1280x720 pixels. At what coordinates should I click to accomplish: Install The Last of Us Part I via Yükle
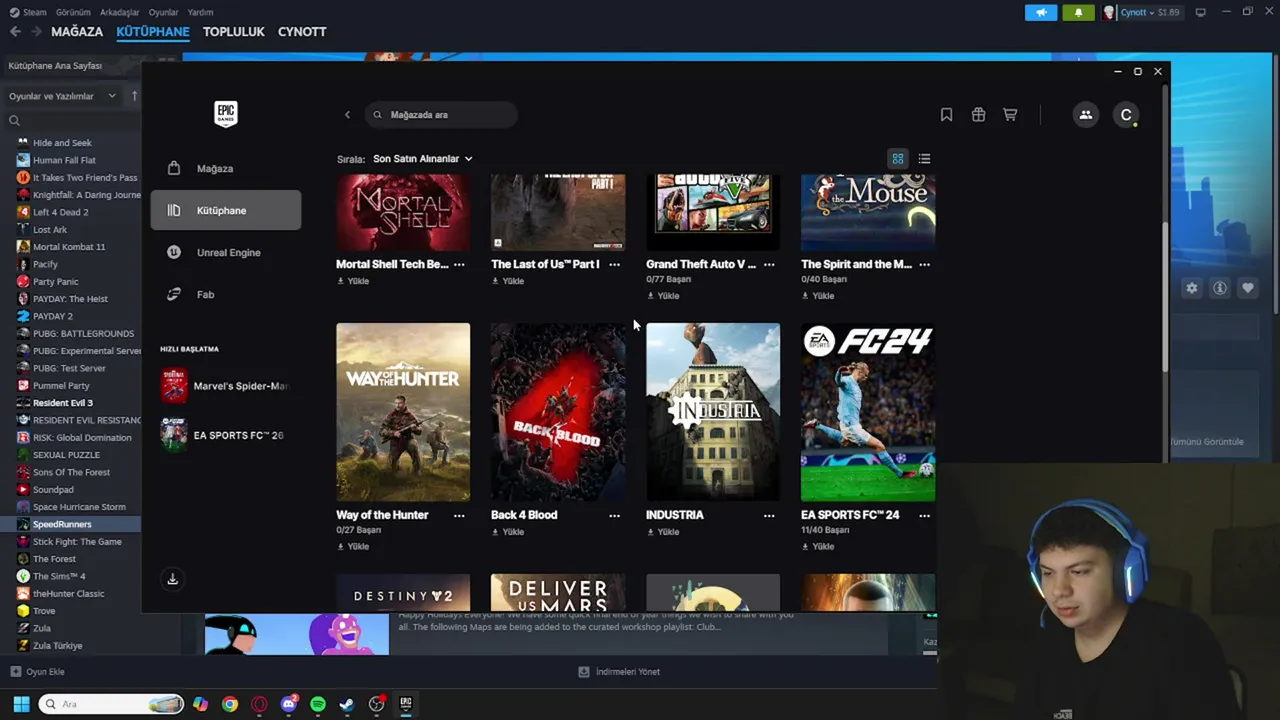pyautogui.click(x=508, y=281)
